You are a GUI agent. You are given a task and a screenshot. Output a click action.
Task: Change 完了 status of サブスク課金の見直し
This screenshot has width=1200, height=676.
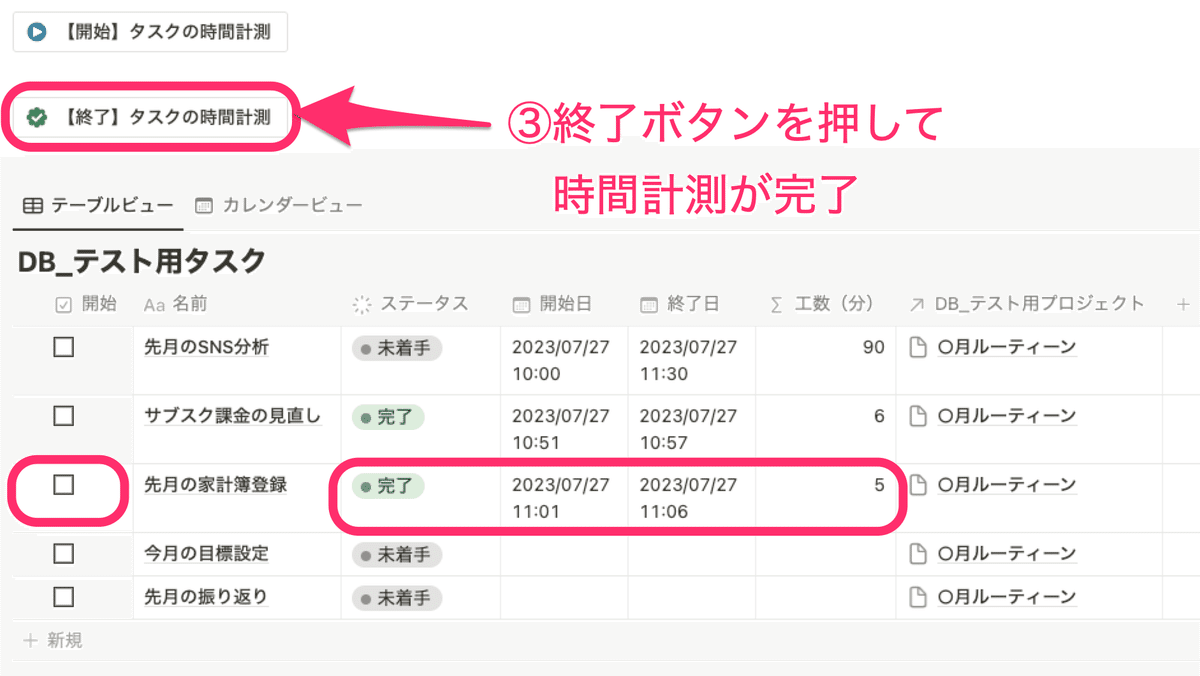tap(388, 417)
